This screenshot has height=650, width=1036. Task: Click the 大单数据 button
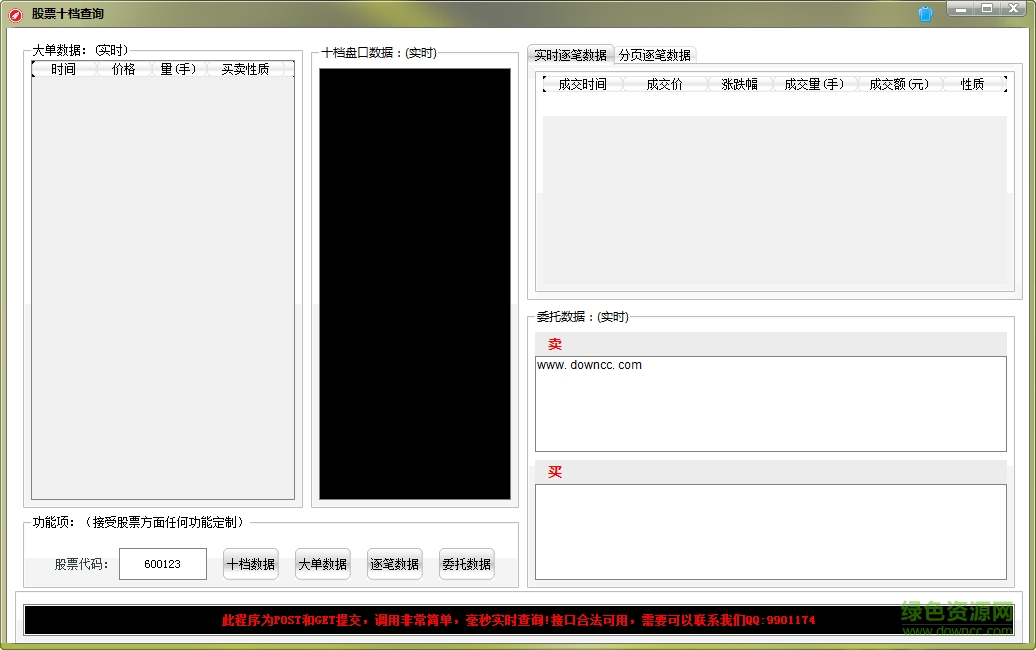322,563
